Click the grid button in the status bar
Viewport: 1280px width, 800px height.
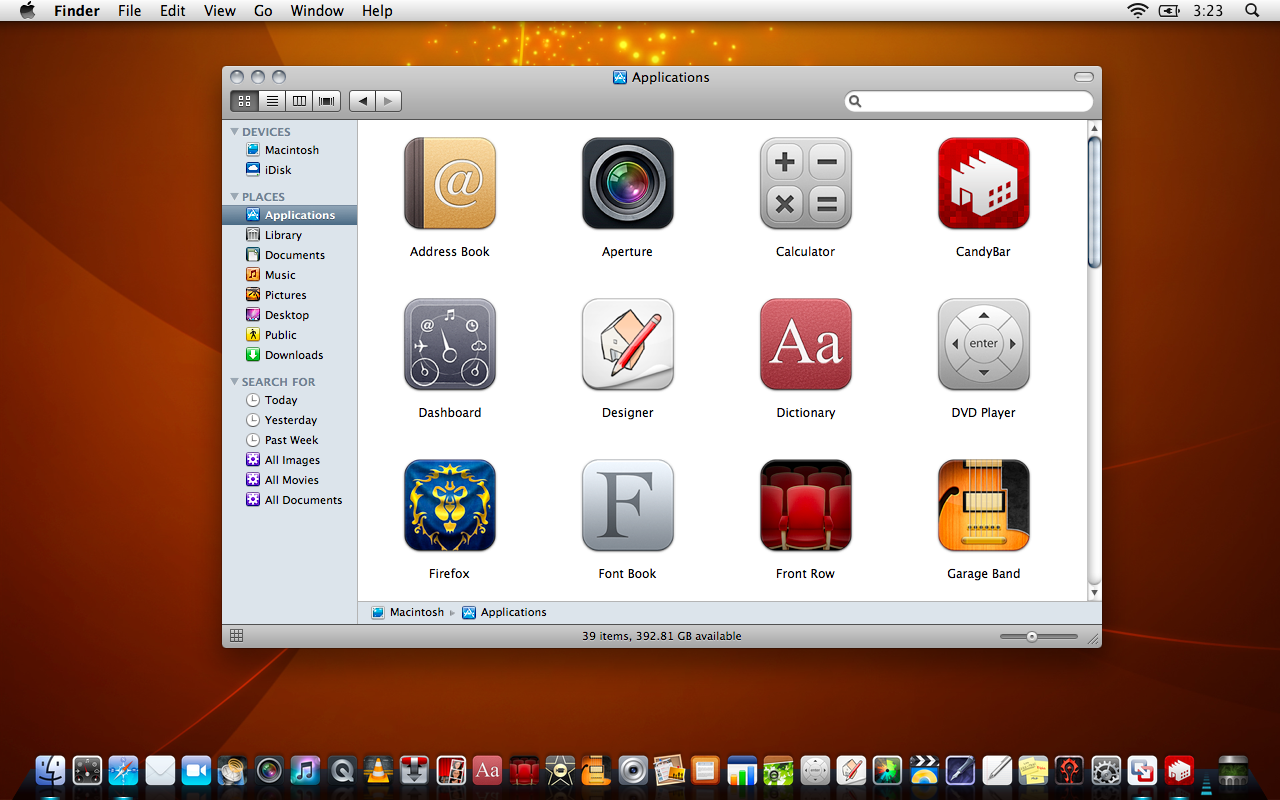237,636
